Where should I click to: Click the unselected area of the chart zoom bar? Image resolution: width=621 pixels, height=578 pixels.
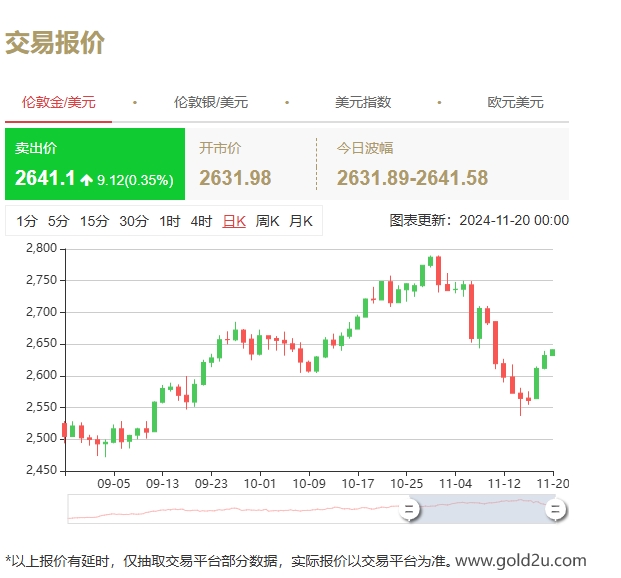coord(238,509)
